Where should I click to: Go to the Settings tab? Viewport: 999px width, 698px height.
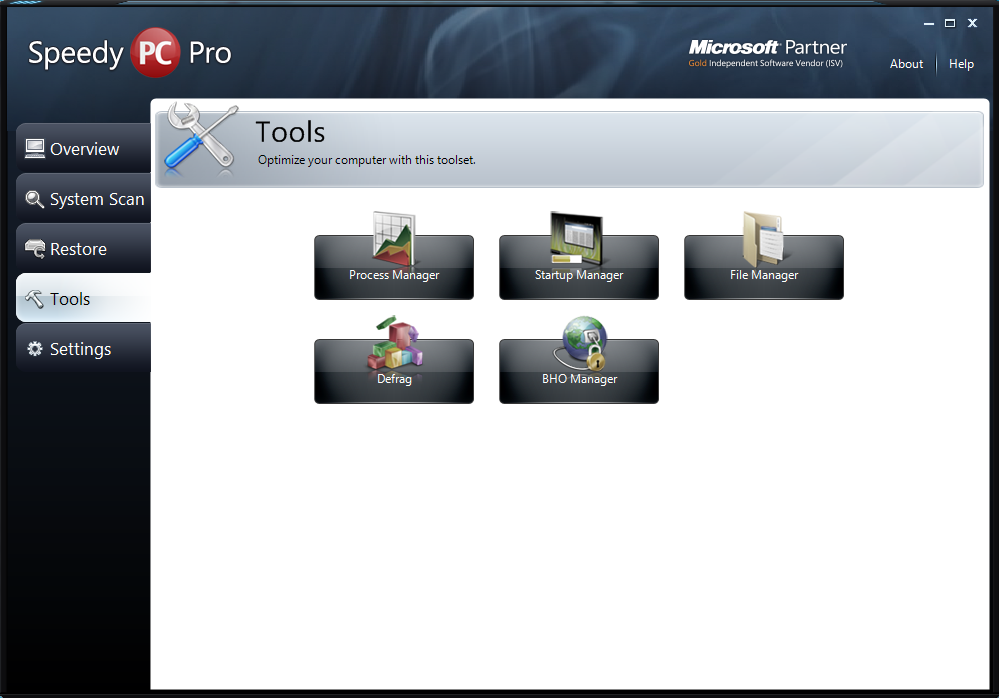tap(80, 348)
